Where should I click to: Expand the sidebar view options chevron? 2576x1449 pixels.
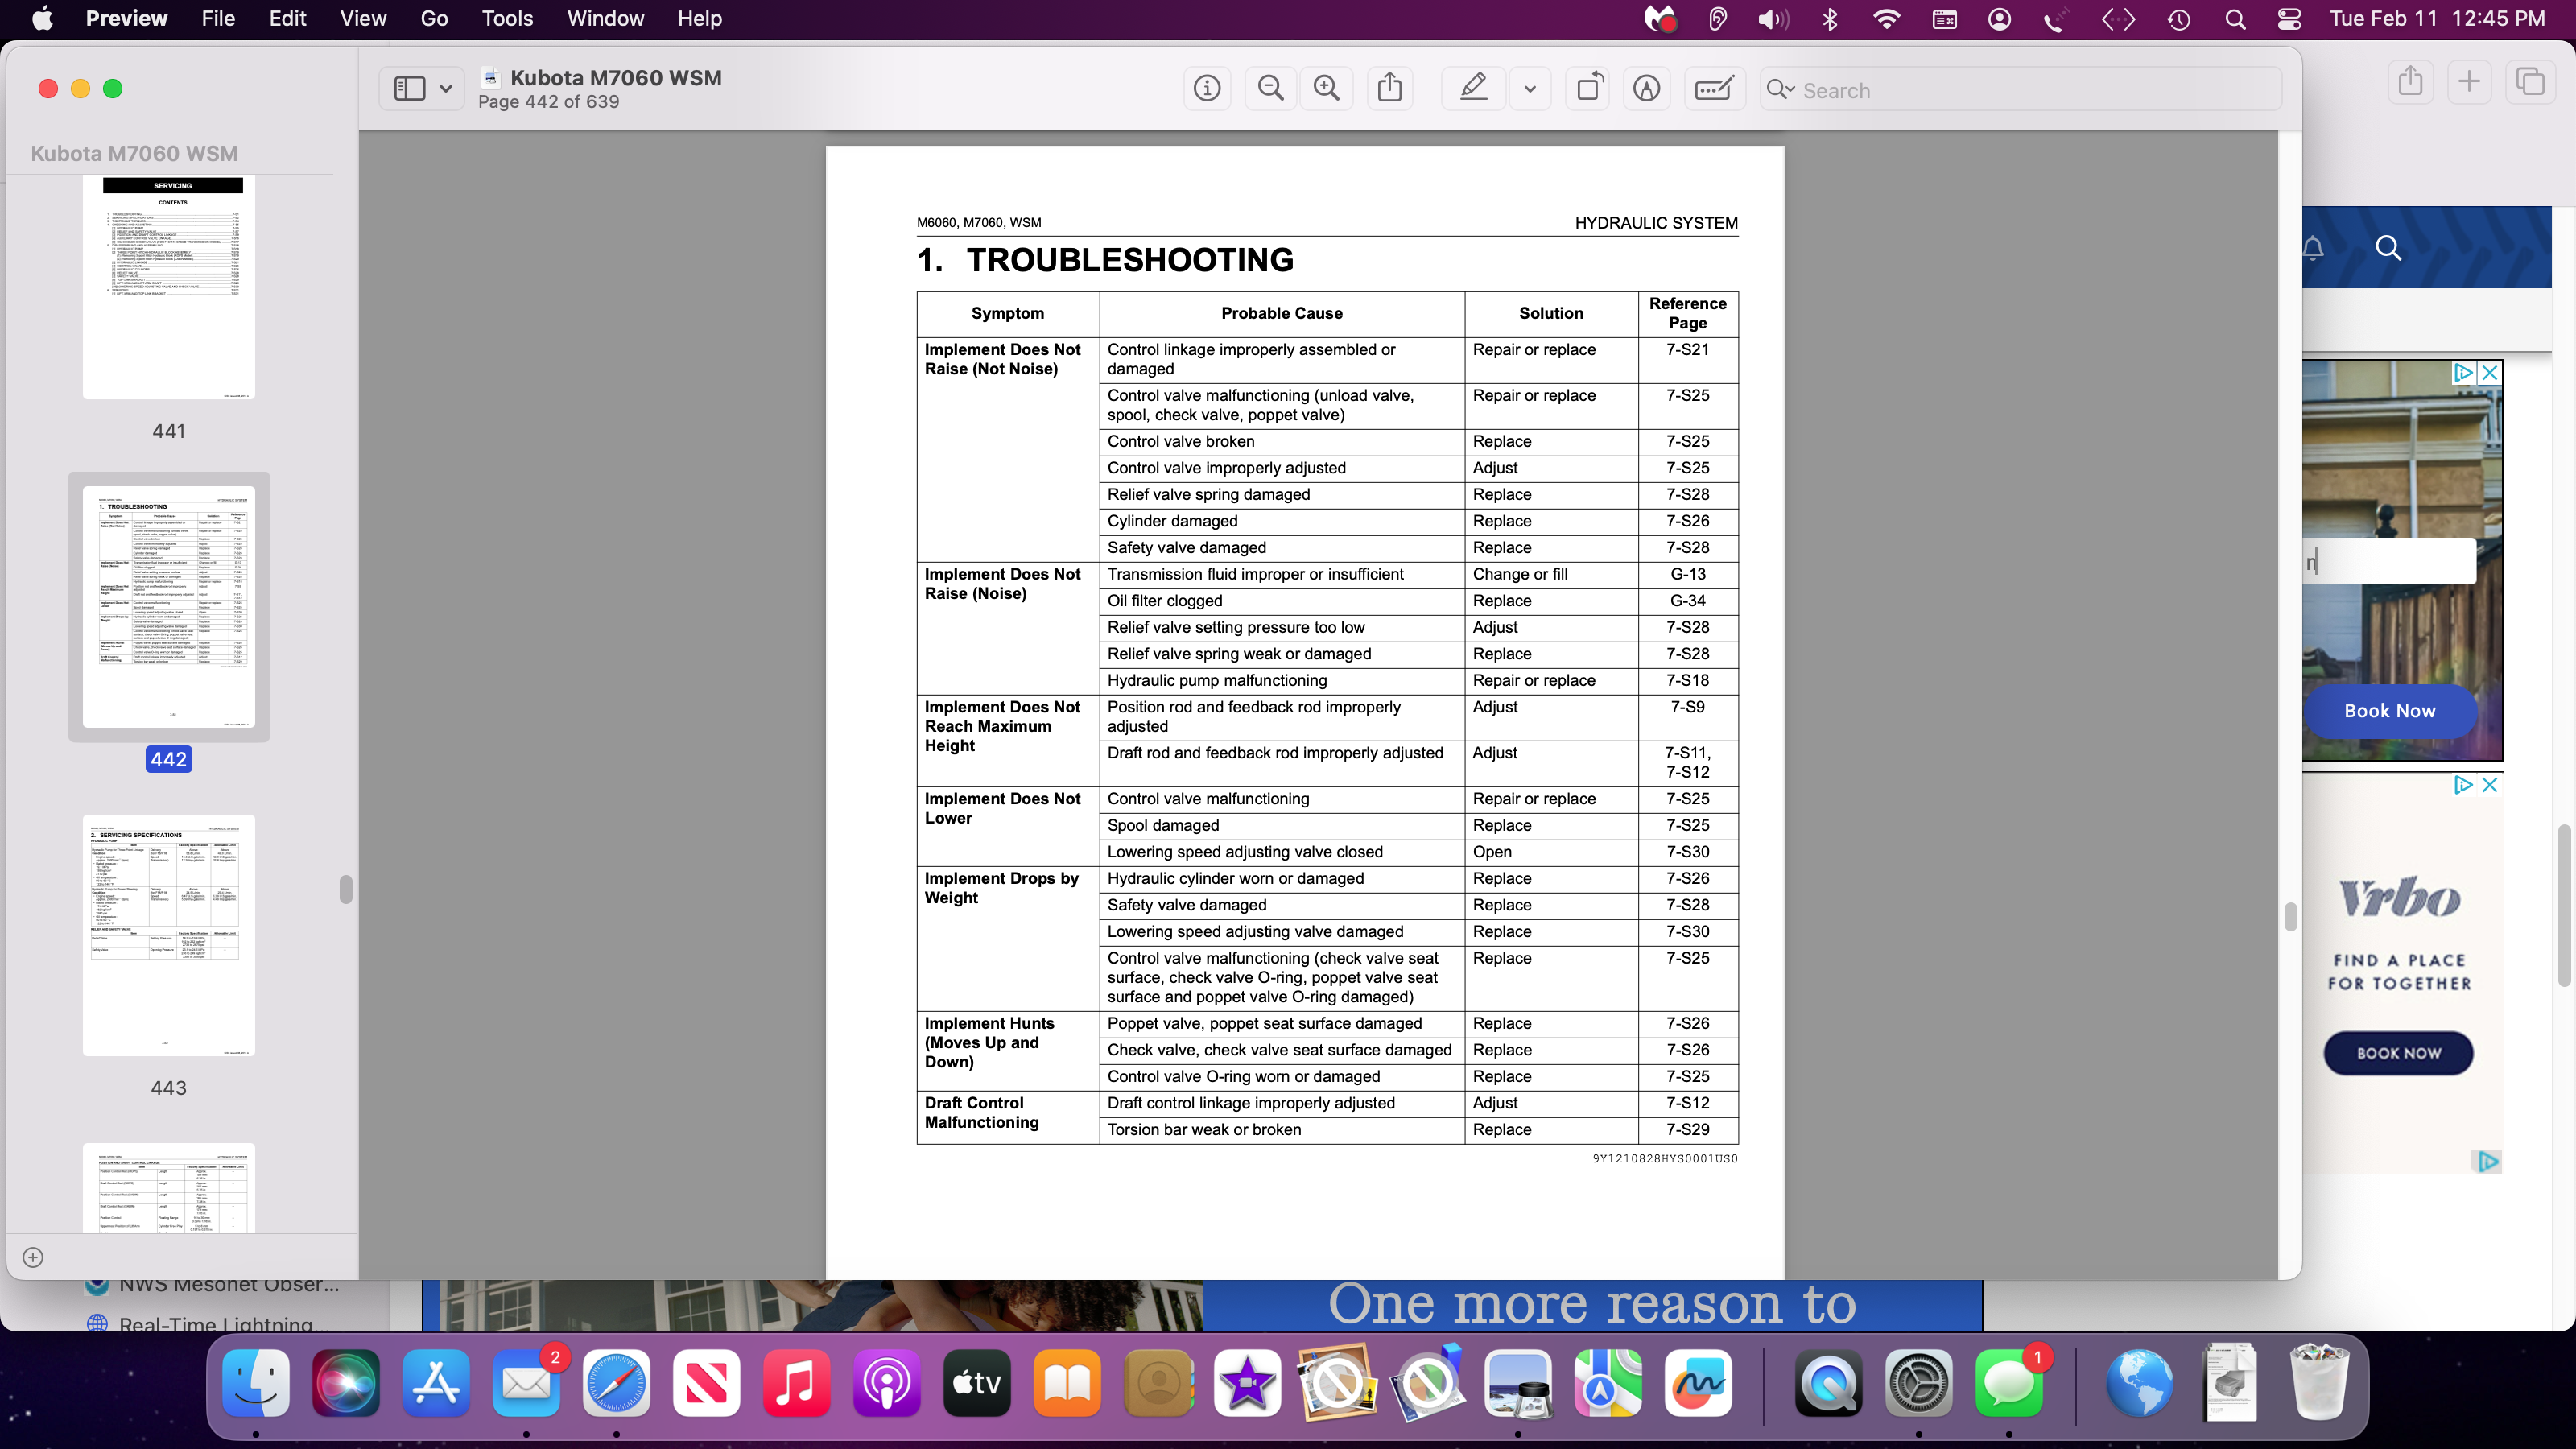446,89
